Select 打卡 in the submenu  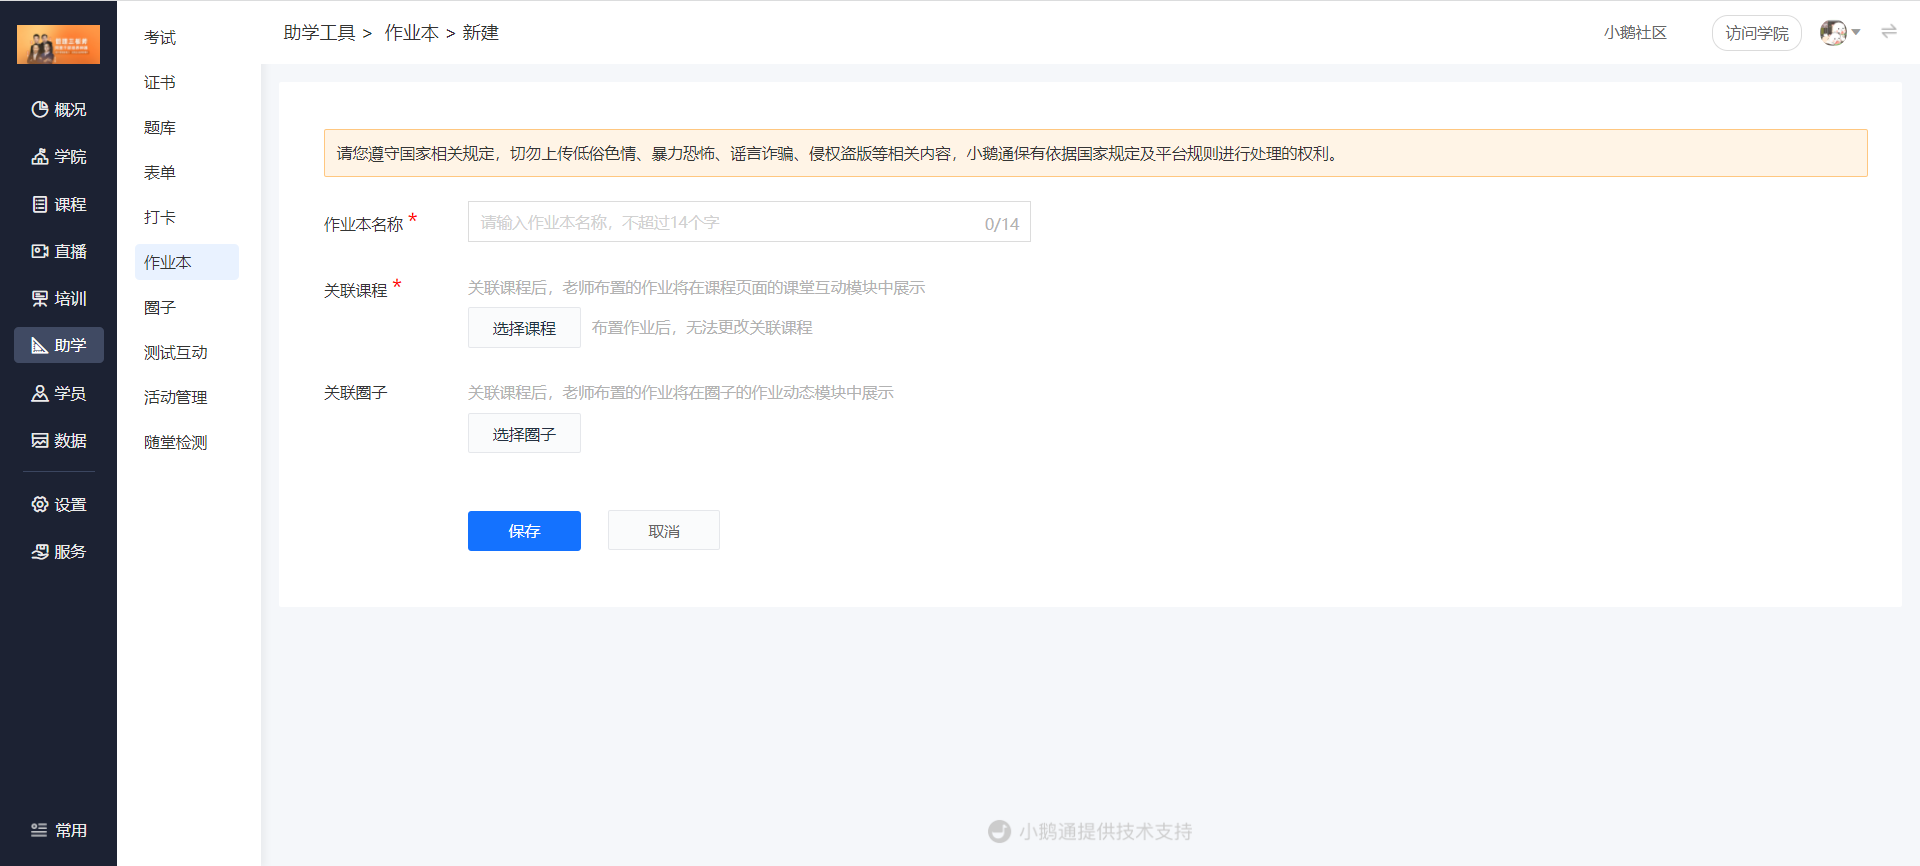coord(160,217)
